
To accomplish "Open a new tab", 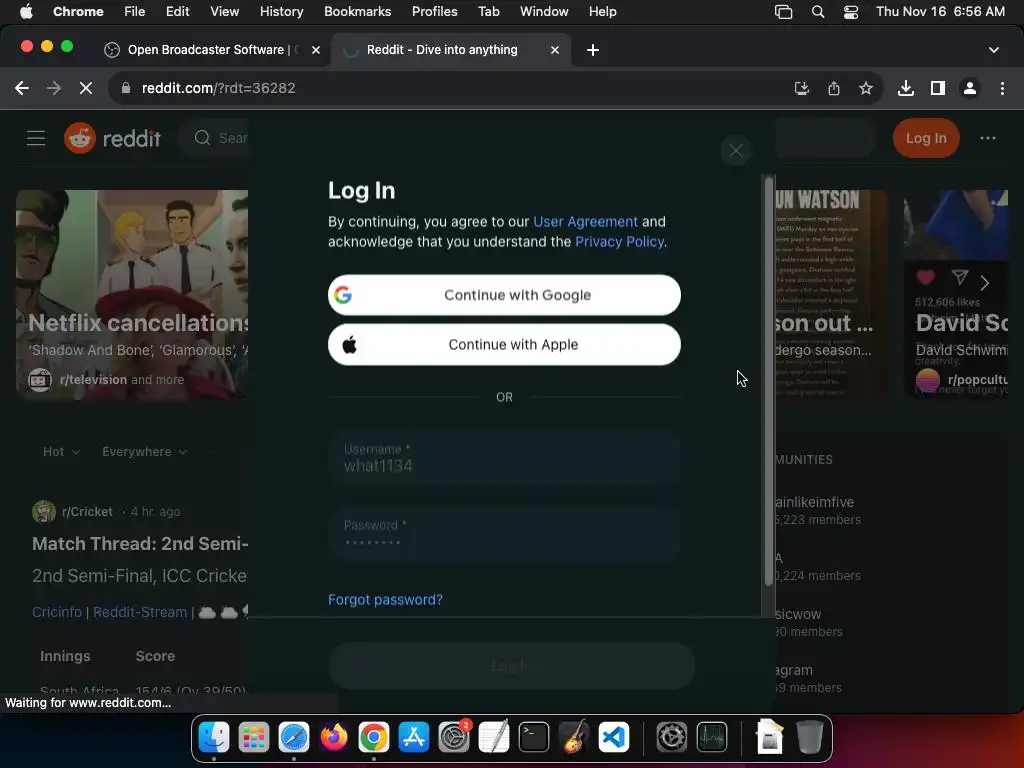I will pyautogui.click(x=592, y=50).
